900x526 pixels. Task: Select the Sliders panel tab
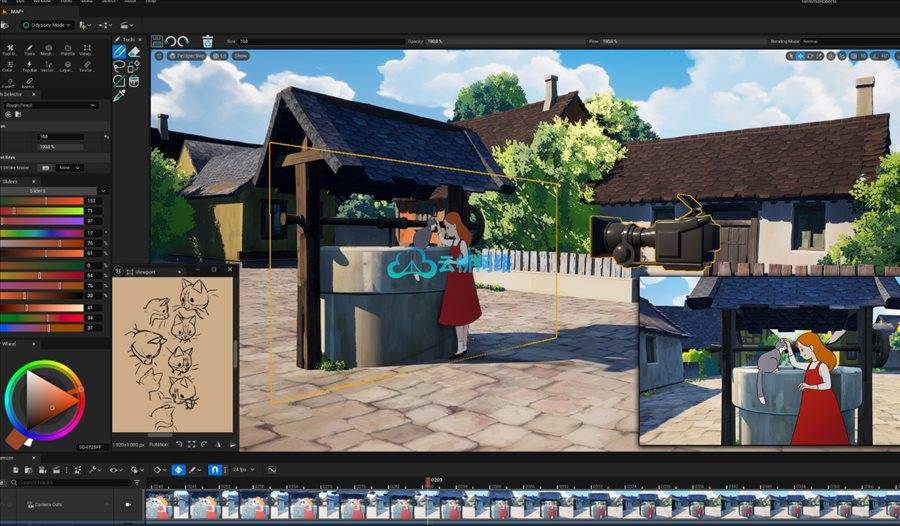10,181
